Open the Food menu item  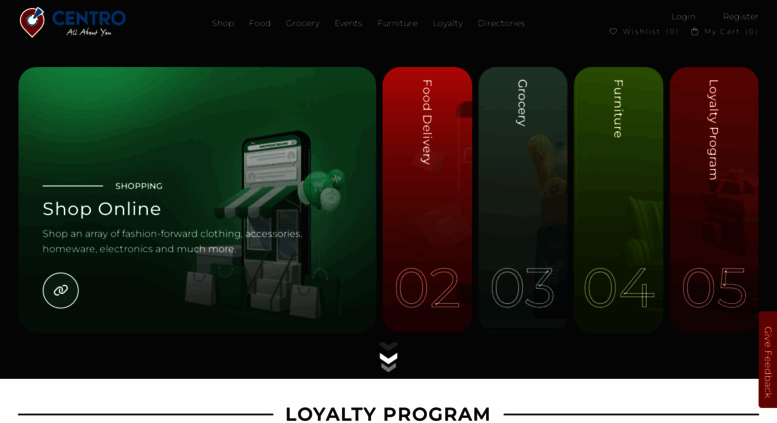(x=260, y=23)
